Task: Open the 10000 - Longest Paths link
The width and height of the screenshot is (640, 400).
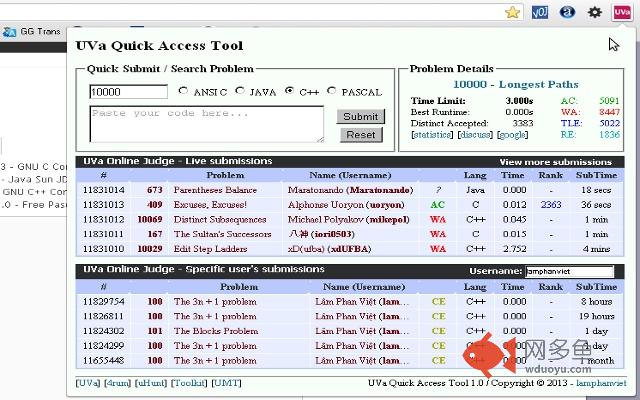Action: [516, 84]
